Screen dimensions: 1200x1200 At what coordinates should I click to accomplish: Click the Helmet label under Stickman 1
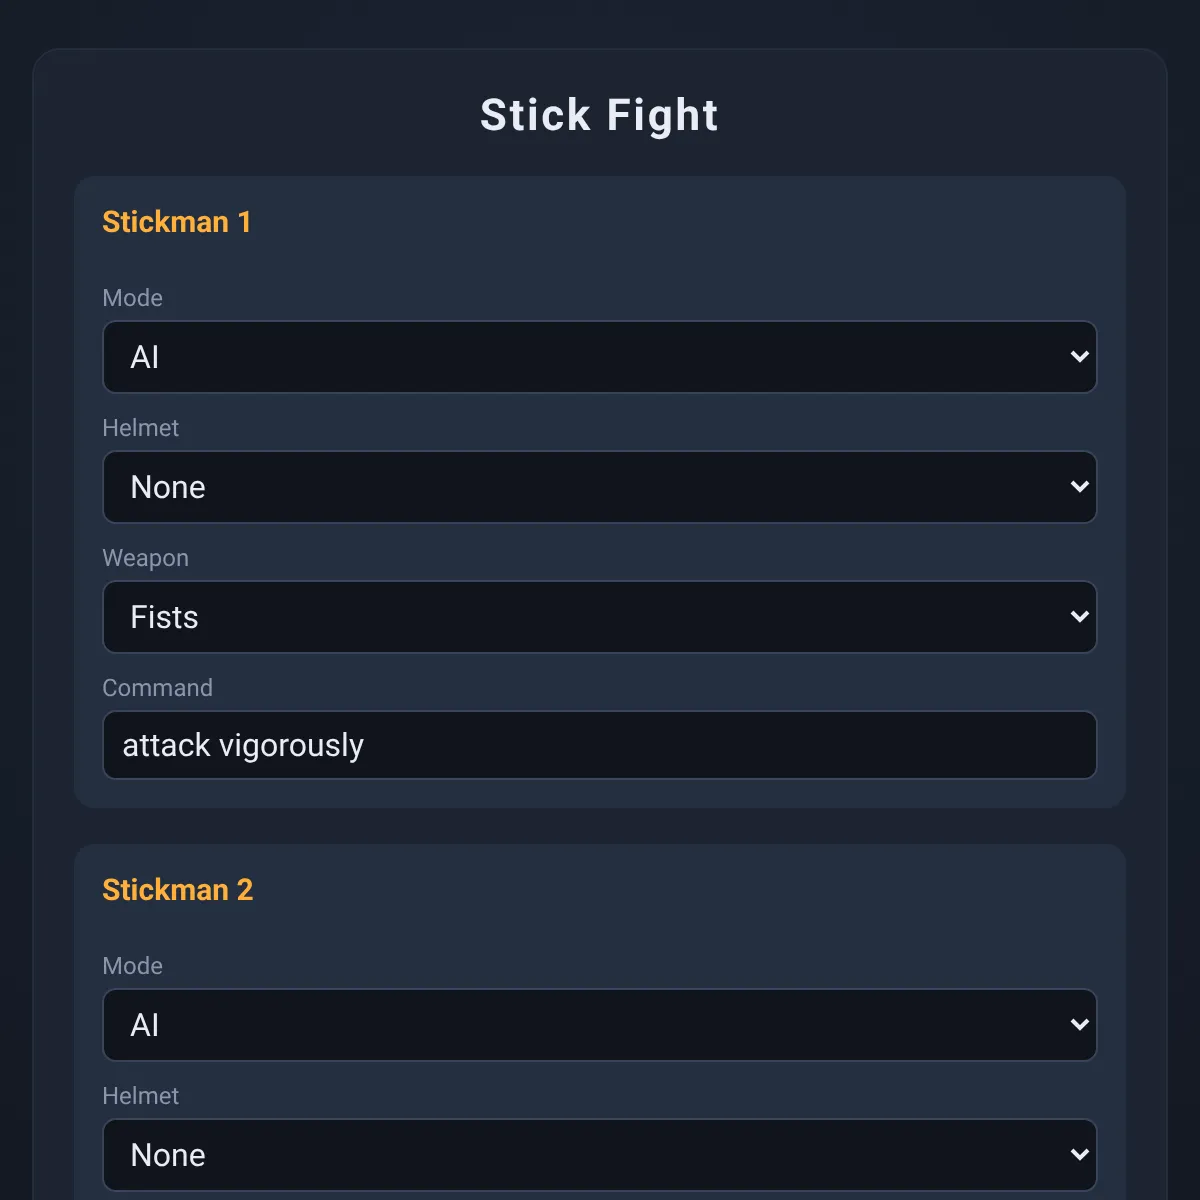(140, 428)
